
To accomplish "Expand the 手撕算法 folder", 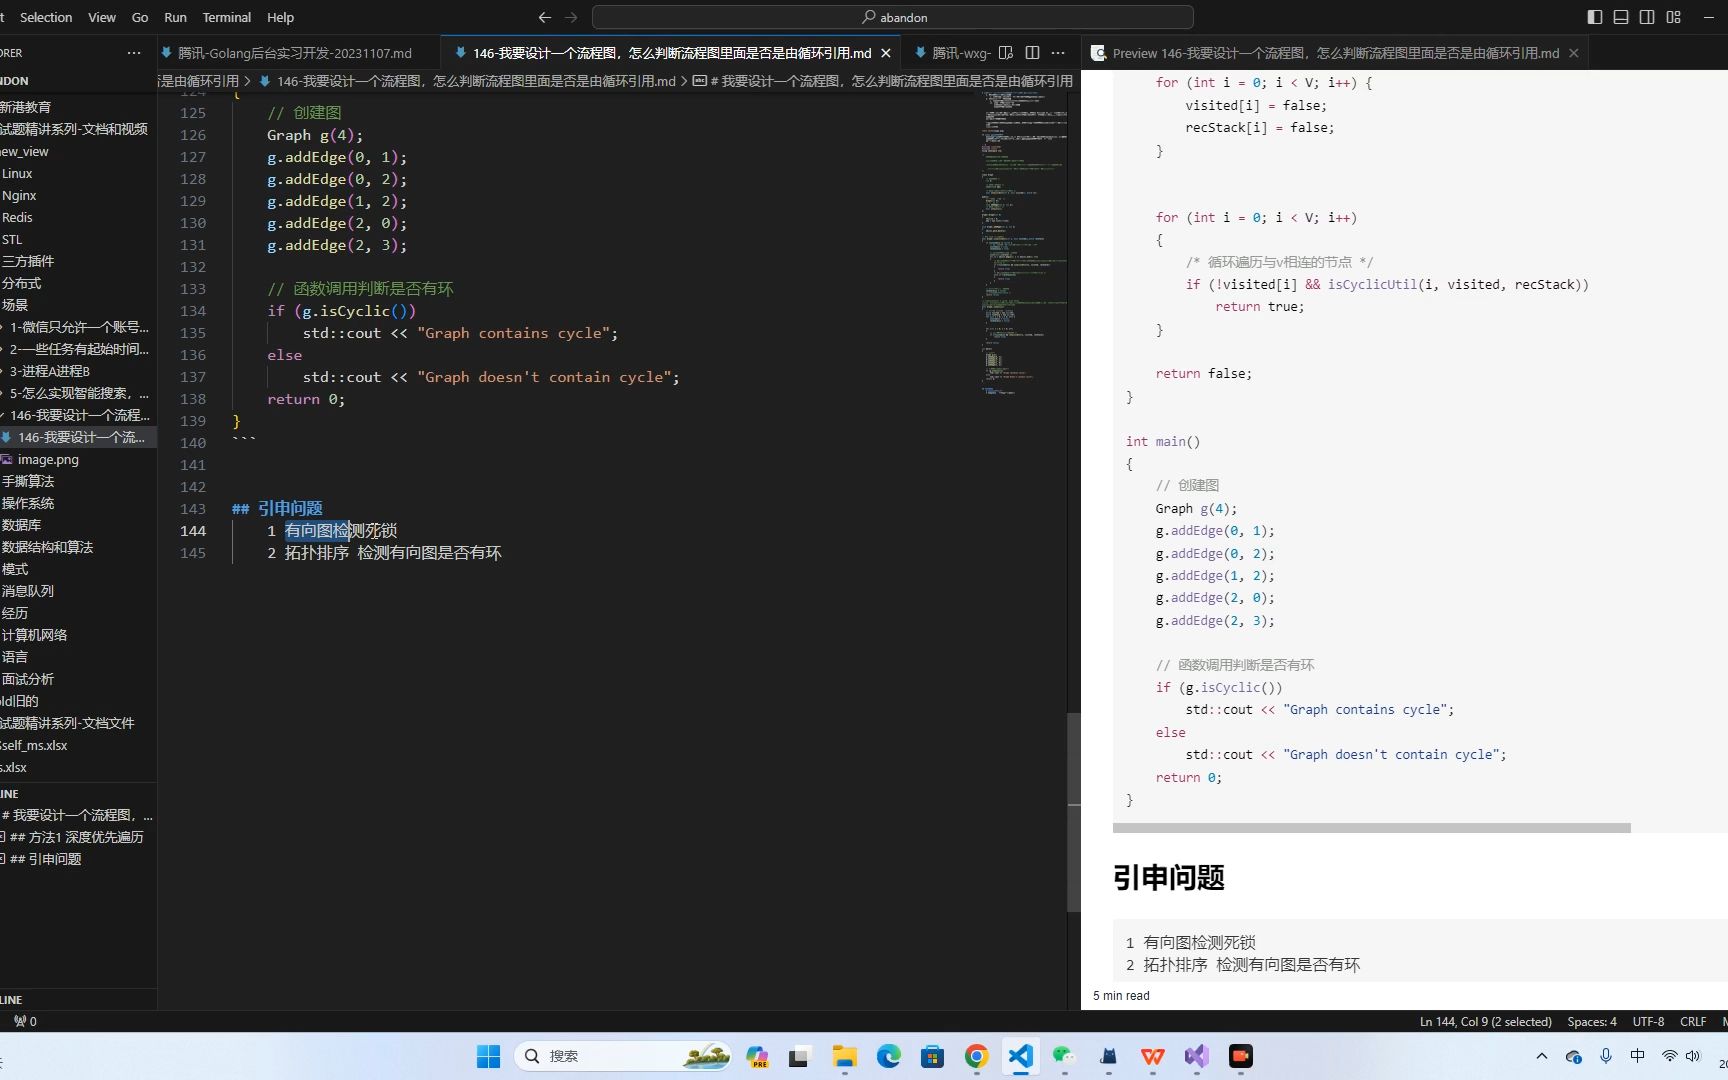I will [x=78, y=481].
